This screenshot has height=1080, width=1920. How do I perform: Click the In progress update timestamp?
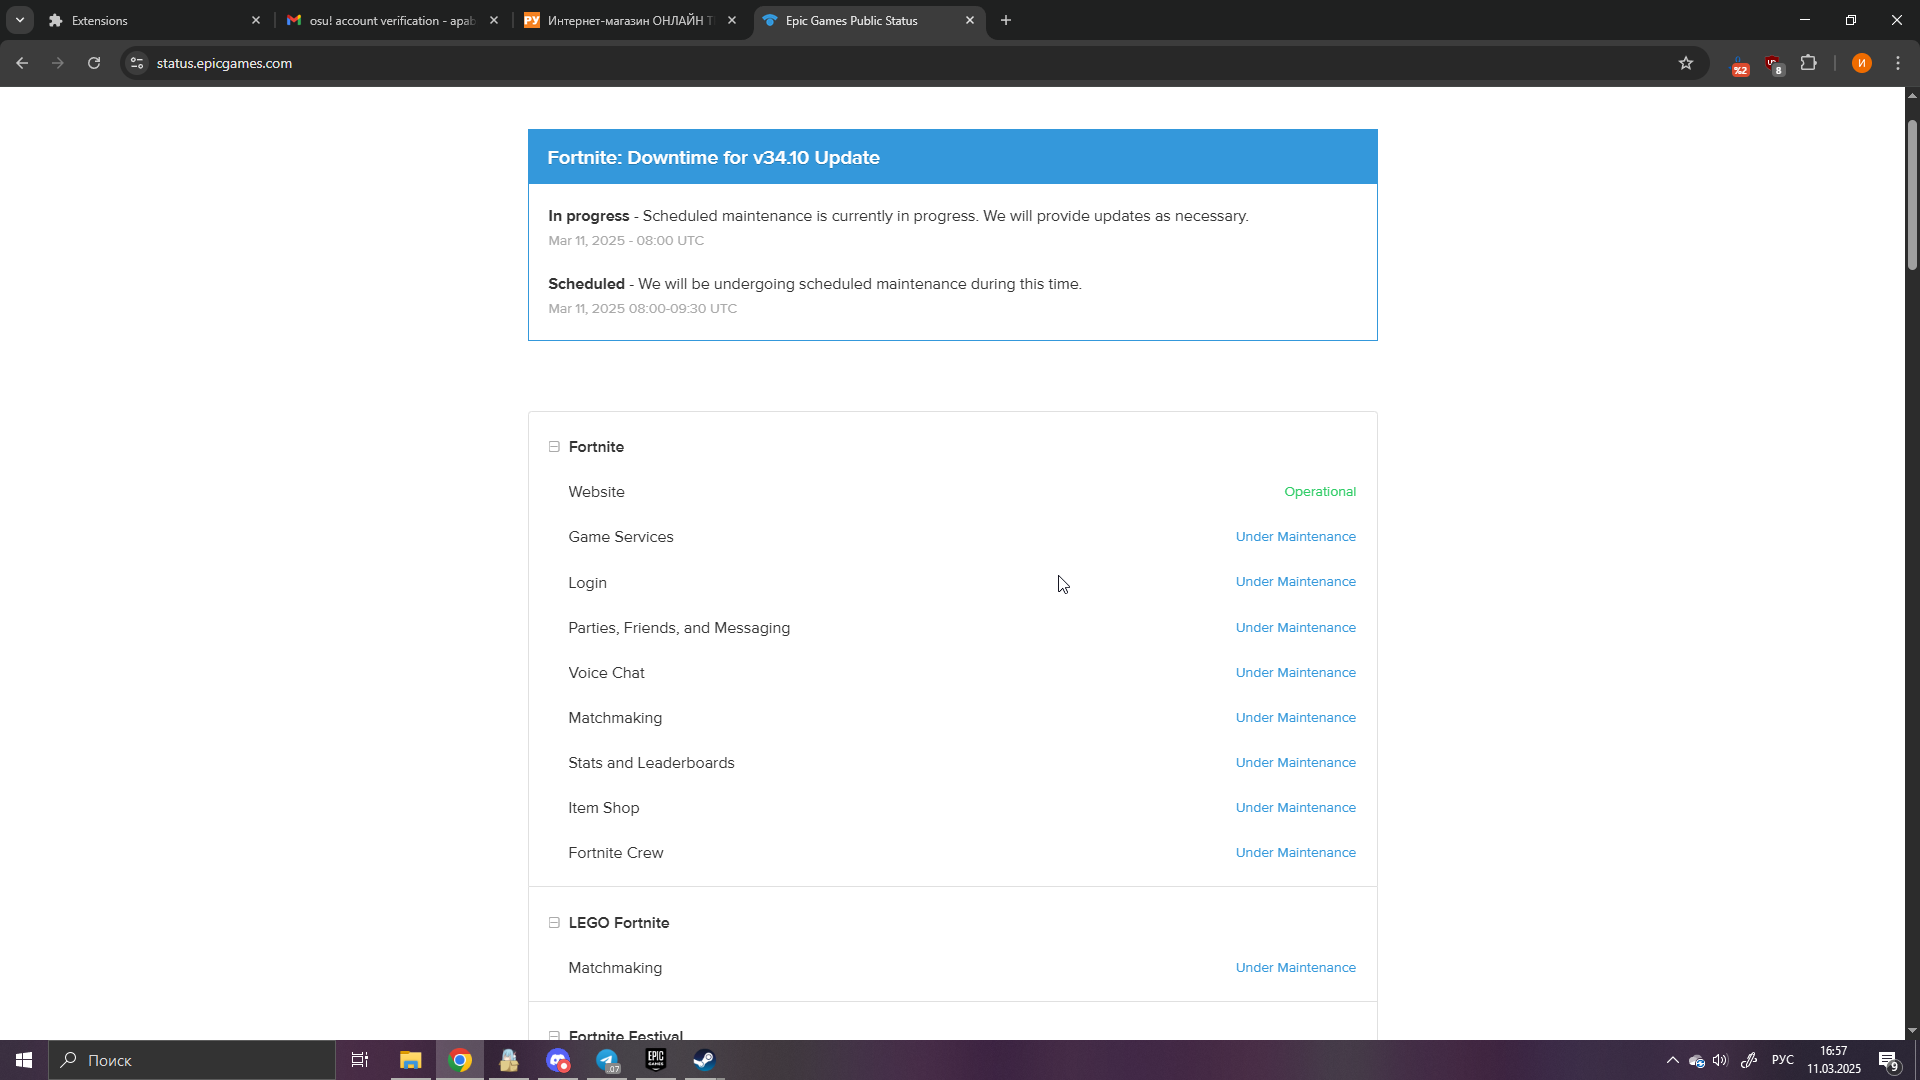pyautogui.click(x=626, y=241)
